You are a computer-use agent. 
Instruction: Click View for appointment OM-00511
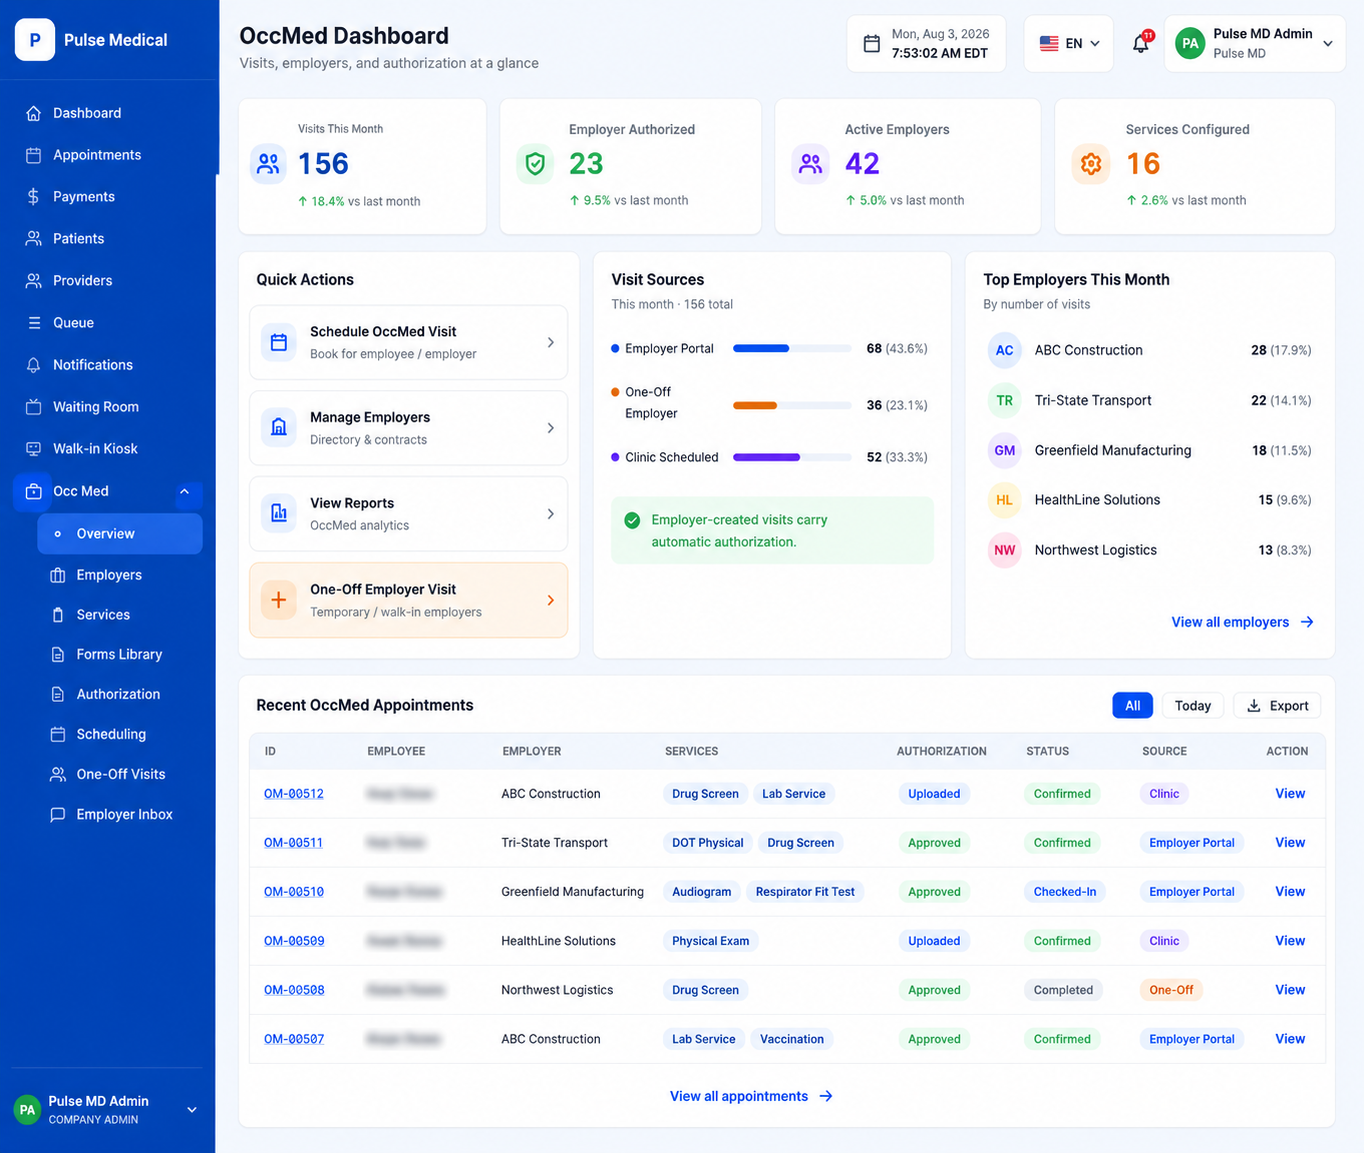click(x=1290, y=843)
